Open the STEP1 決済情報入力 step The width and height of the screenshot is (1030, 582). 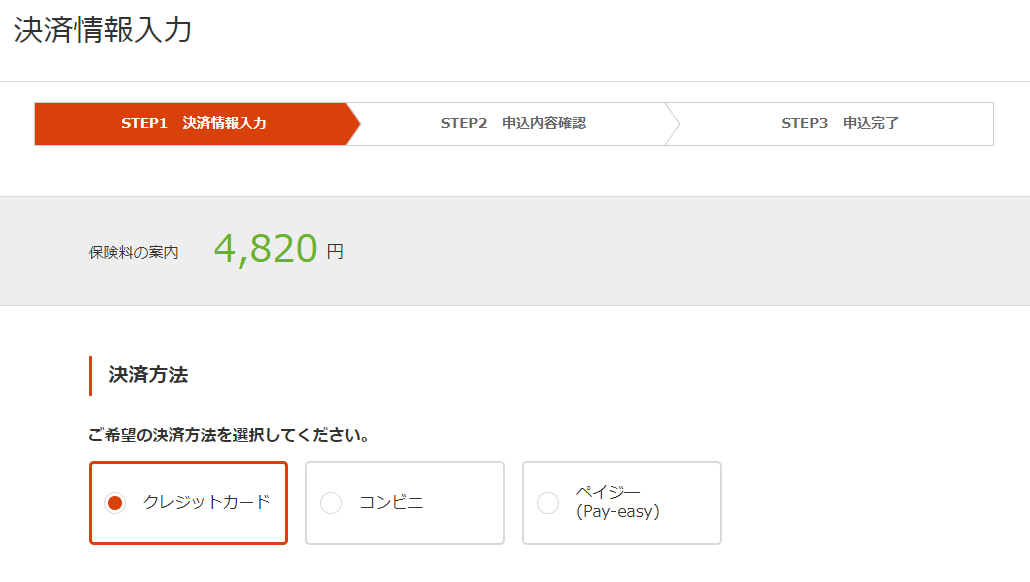193,123
